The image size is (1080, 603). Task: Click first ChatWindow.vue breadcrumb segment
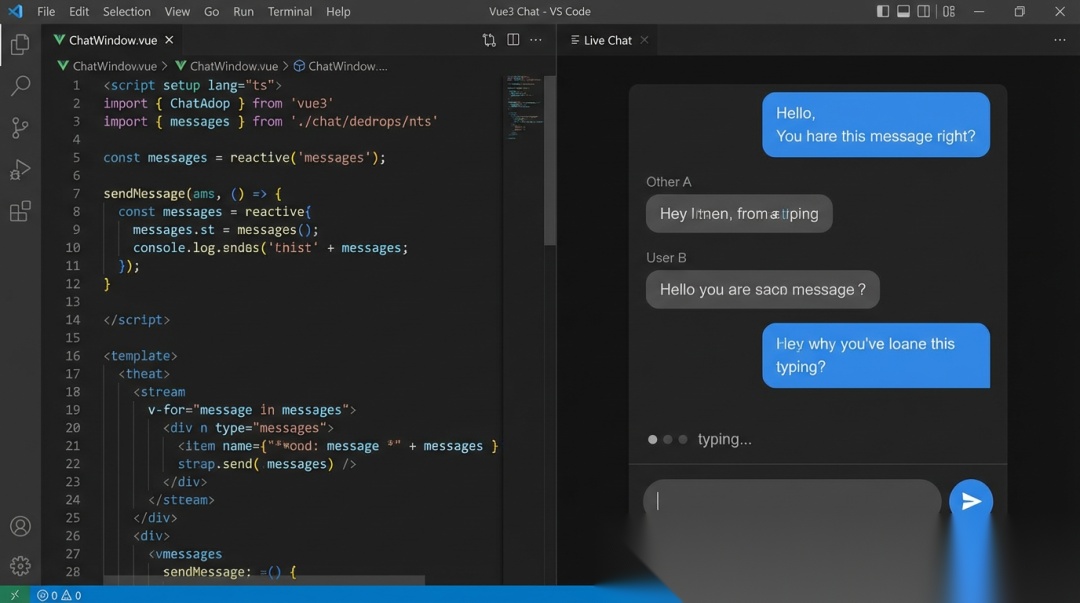(x=108, y=66)
